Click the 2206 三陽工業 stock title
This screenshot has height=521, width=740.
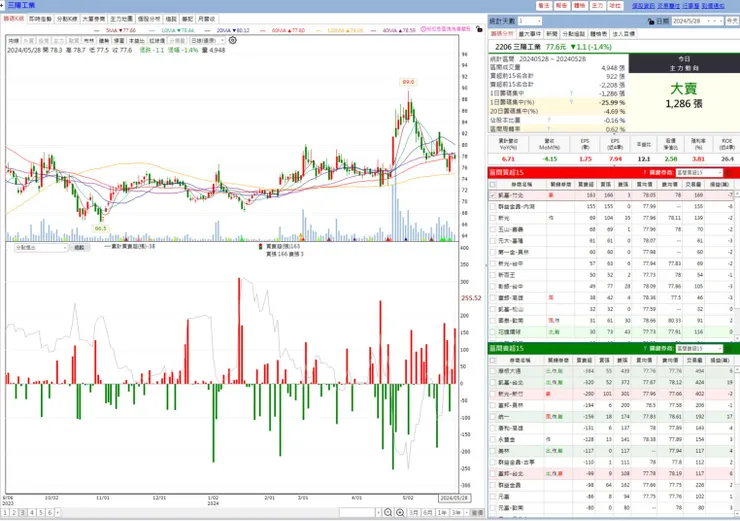pyautogui.click(x=517, y=47)
